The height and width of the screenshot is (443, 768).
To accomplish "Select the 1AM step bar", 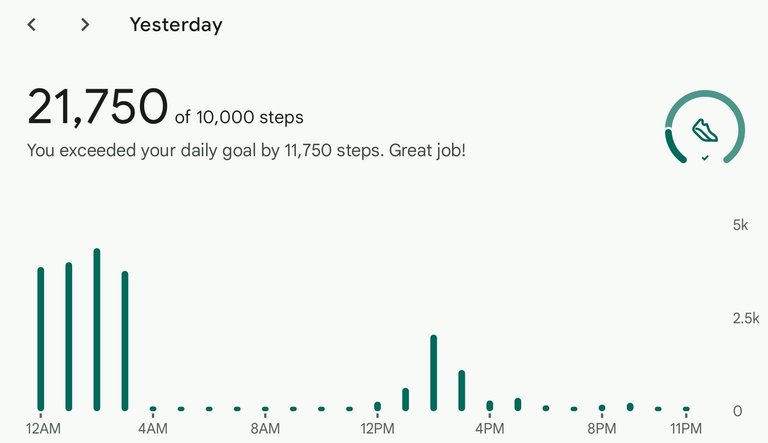I will click(x=69, y=336).
